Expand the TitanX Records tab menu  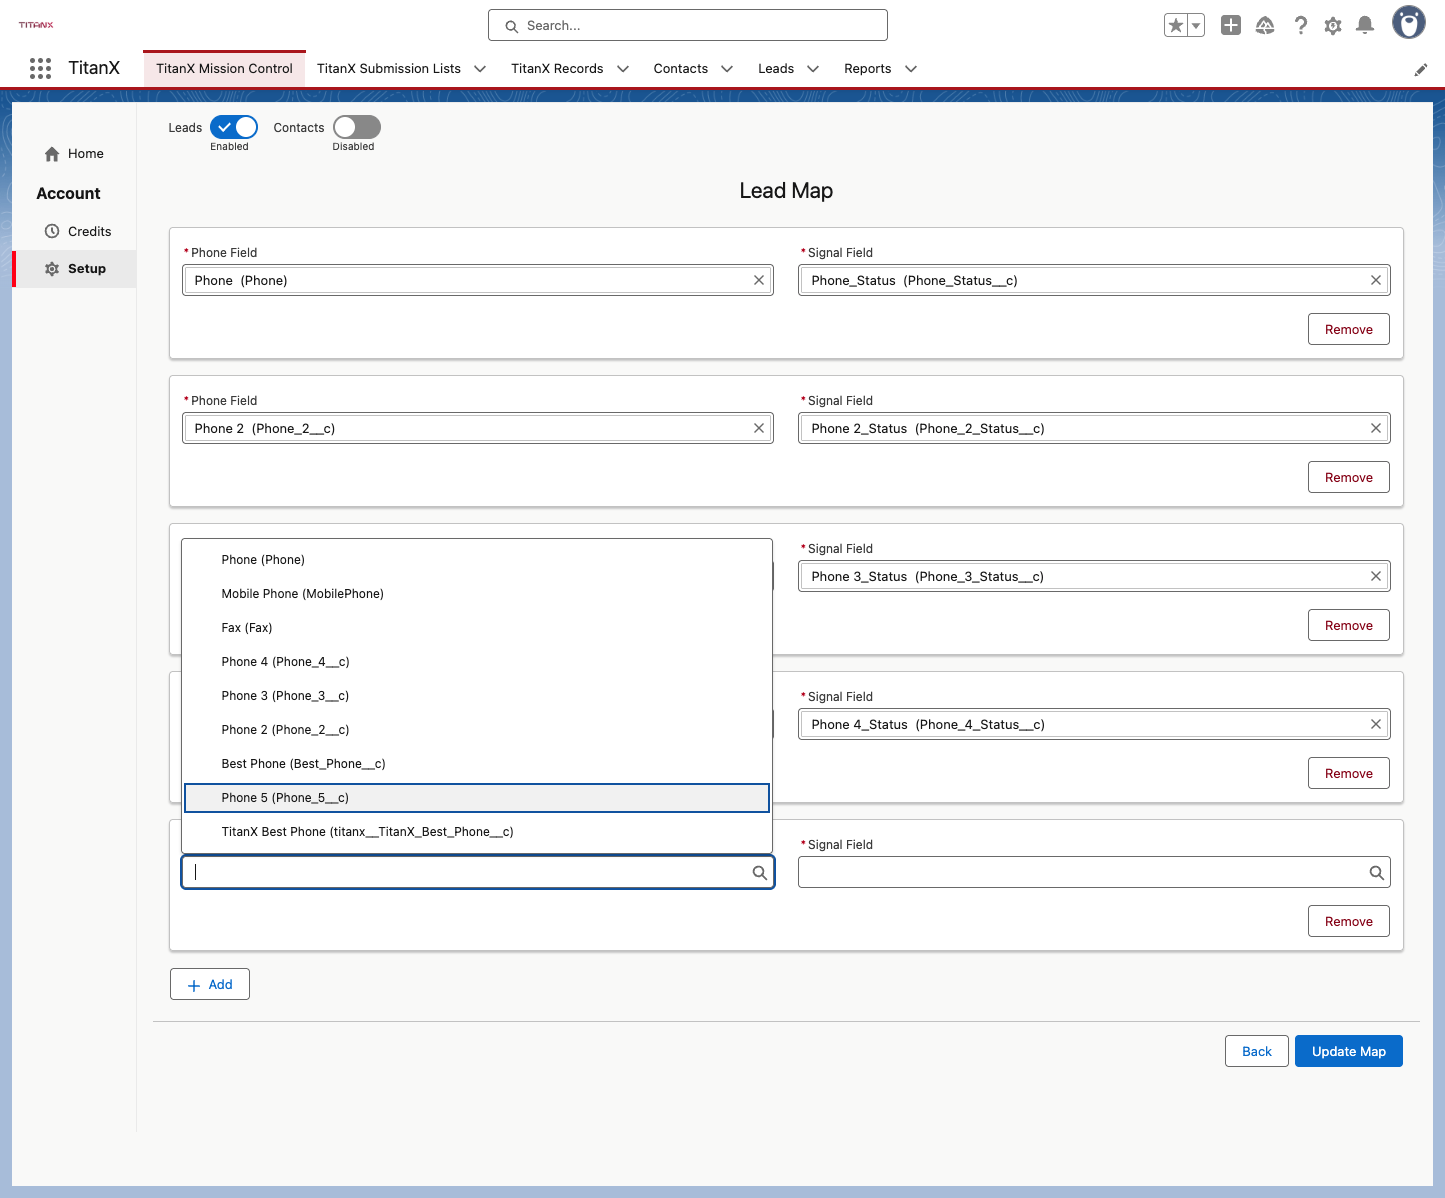(x=623, y=69)
